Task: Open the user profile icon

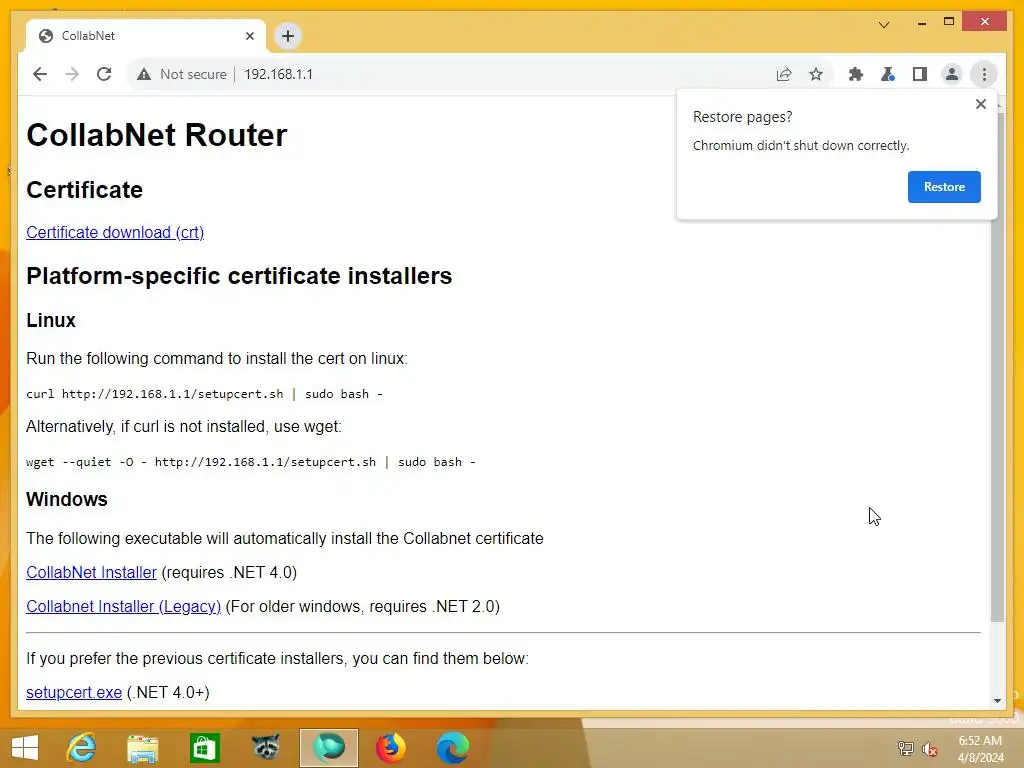Action: [x=952, y=74]
